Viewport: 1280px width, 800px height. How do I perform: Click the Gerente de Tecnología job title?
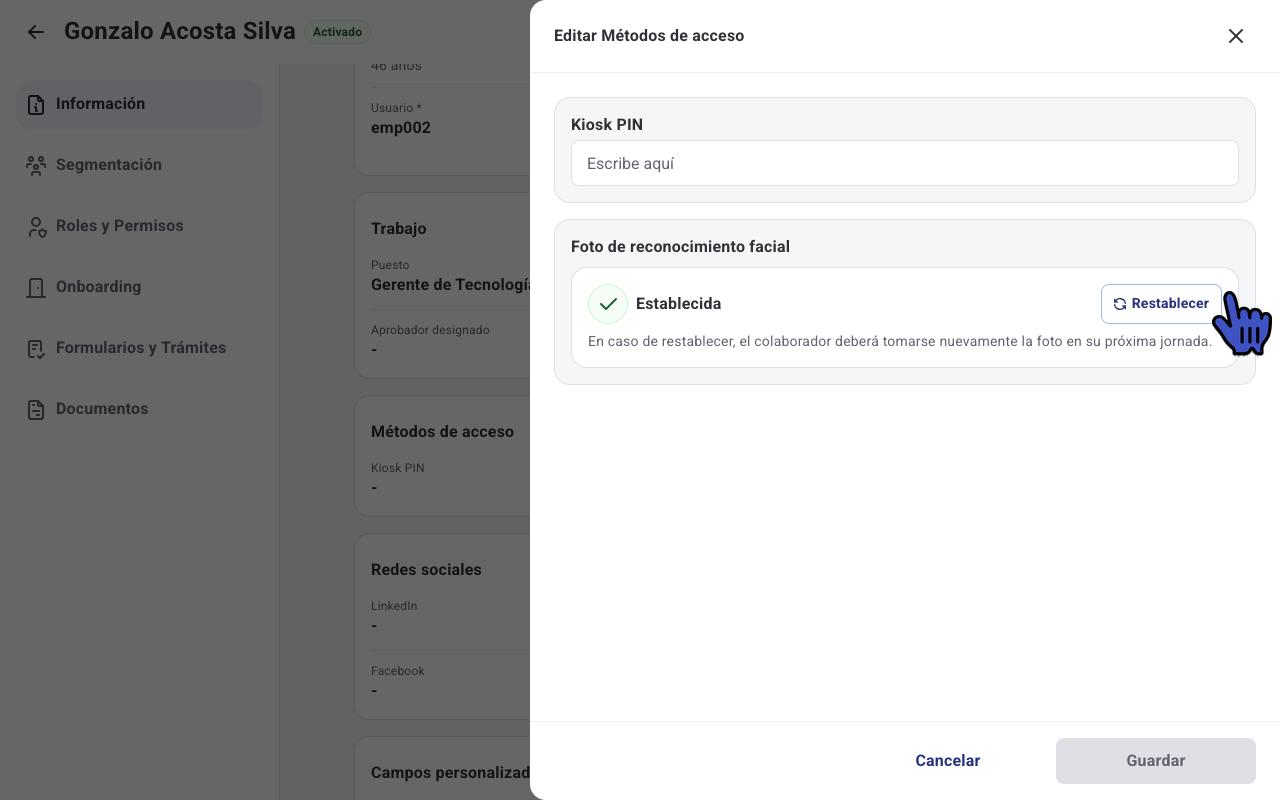pyautogui.click(x=450, y=285)
